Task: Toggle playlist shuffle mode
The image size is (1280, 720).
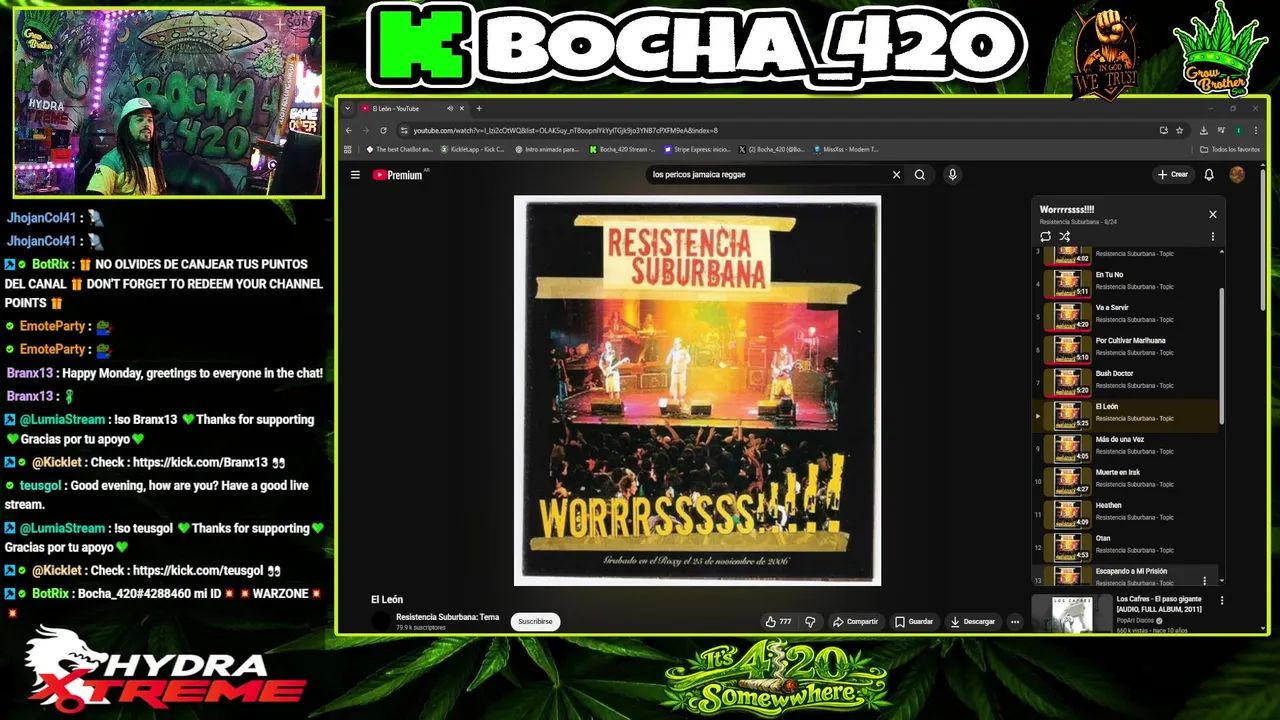Action: 1065,237
